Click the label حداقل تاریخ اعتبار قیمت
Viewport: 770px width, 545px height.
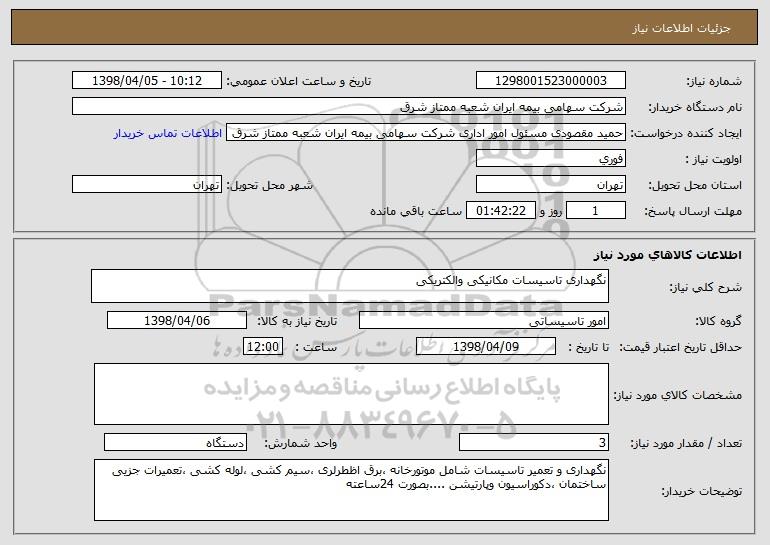[x=680, y=347]
